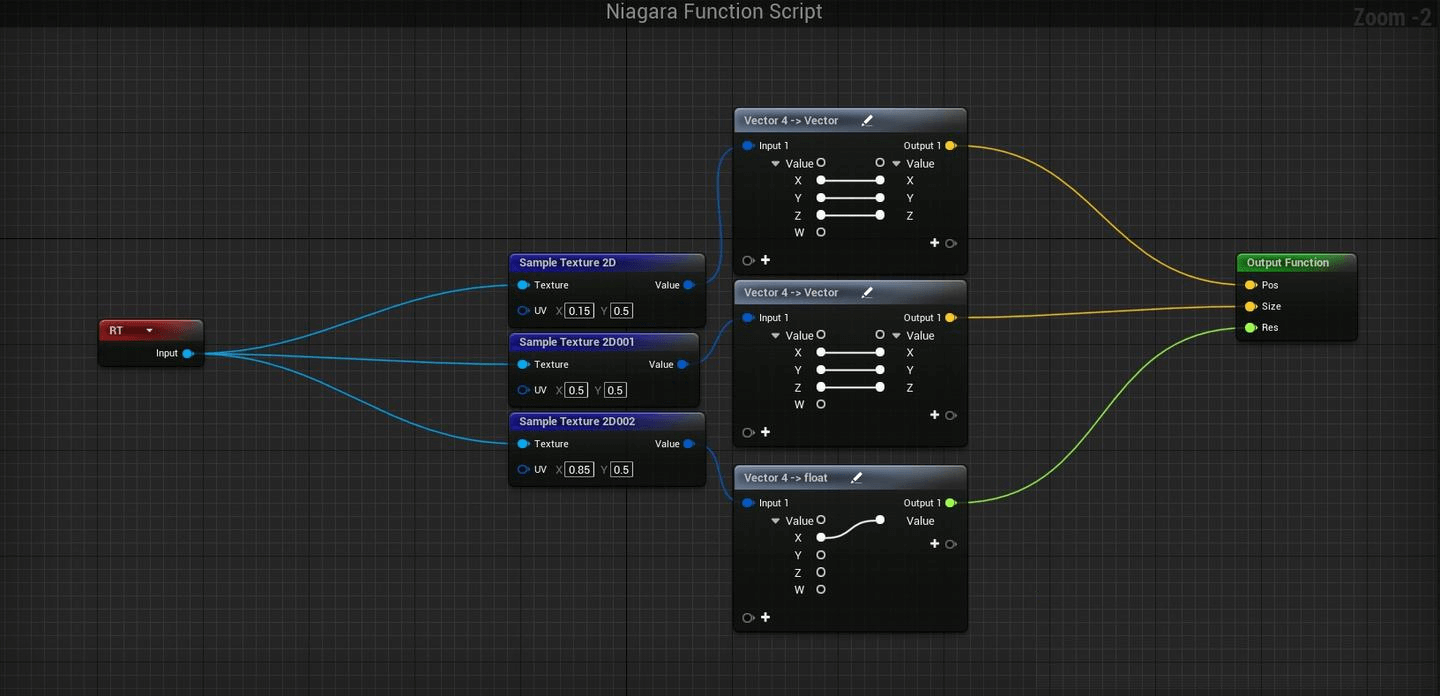This screenshot has width=1440, height=696.
Task: Click Input 1 pin of middle Vector 4 -> Vector
Action: coord(748,318)
